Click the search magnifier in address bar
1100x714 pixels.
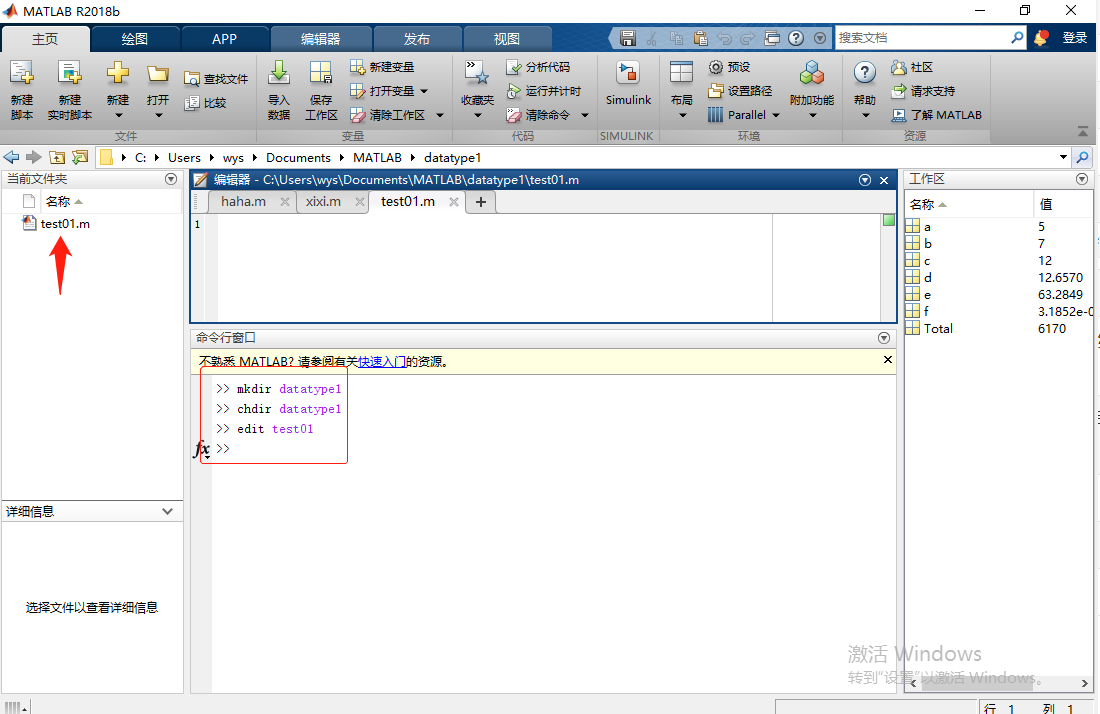[1082, 157]
